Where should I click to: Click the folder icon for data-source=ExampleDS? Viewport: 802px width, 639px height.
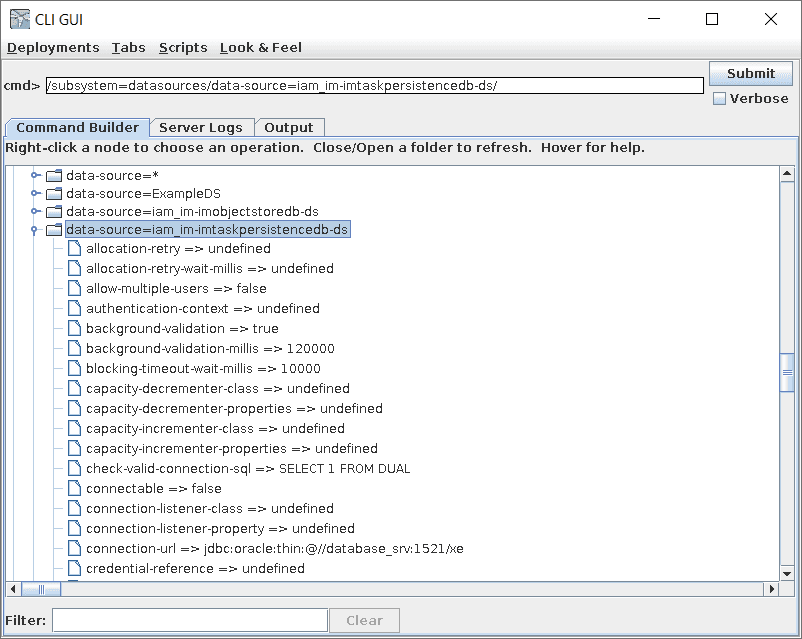tap(54, 192)
